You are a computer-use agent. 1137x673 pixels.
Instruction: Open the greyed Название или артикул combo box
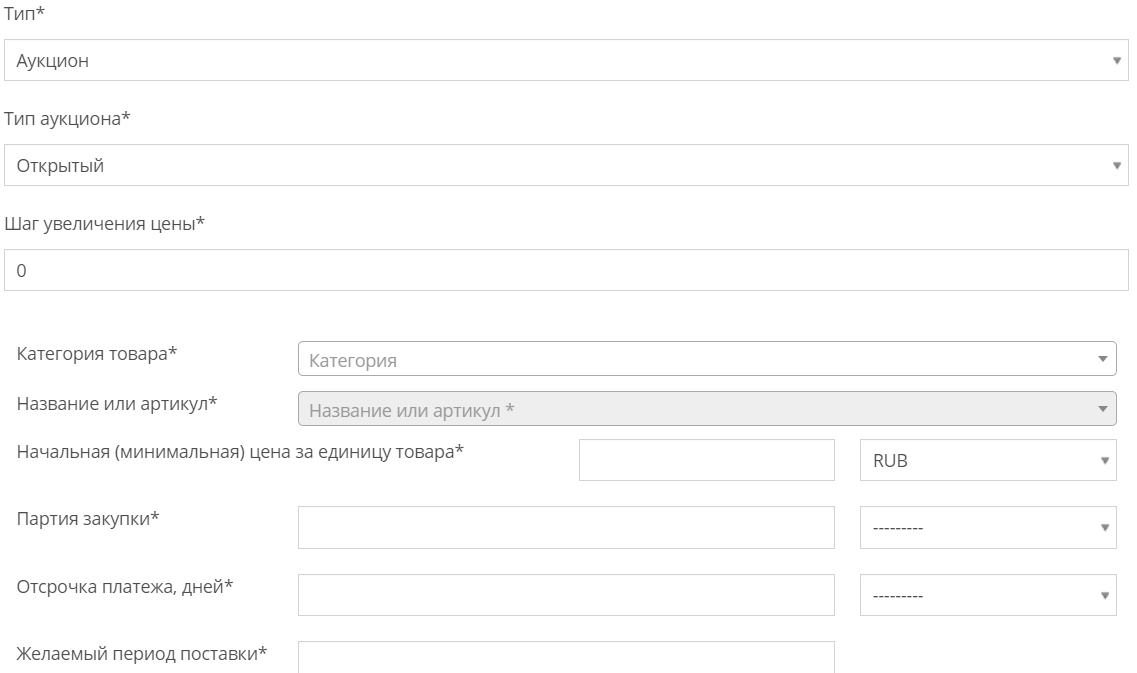pos(706,409)
